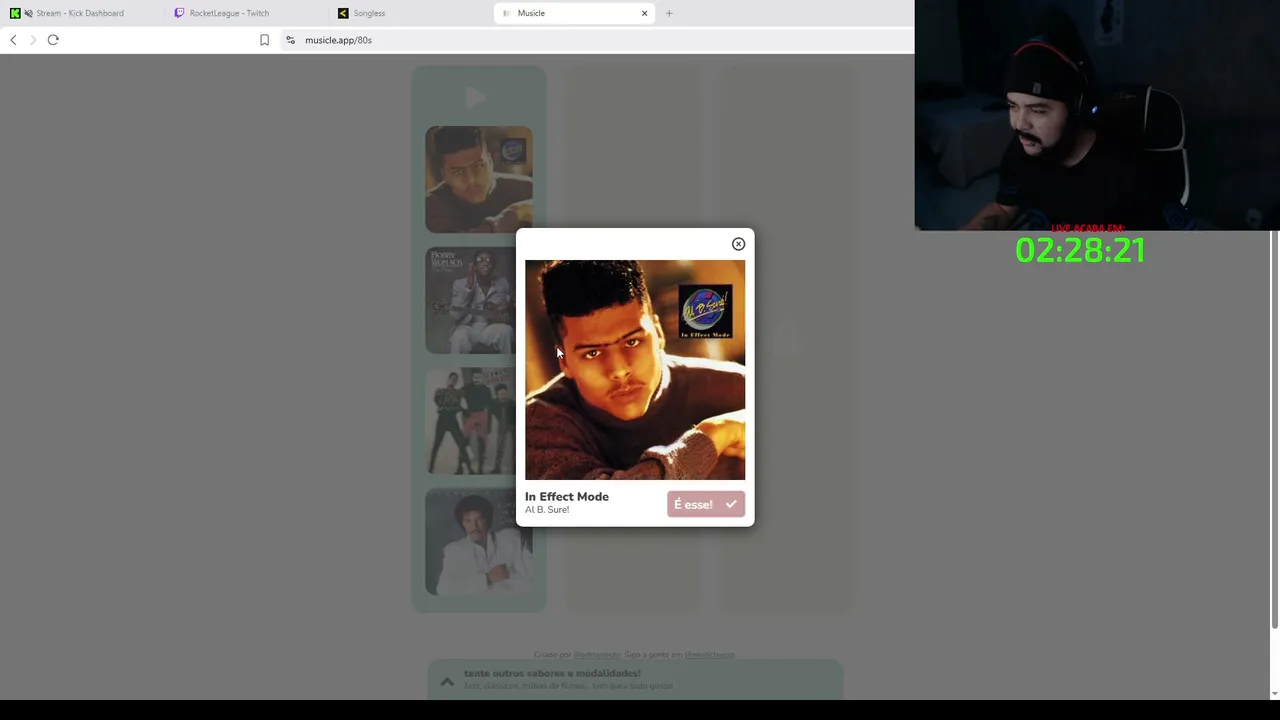
Task: Click the In Effect Mode album cover in popup
Action: 635,370
